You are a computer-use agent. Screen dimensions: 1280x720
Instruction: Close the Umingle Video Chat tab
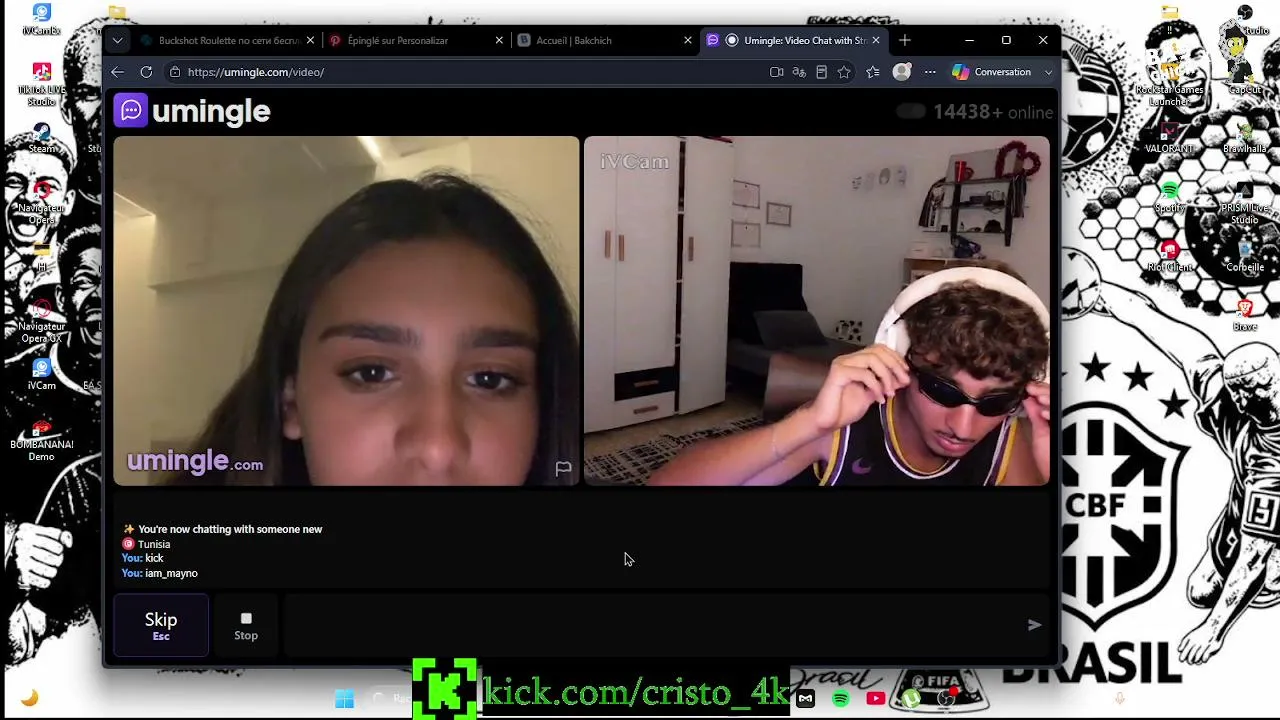pos(876,40)
